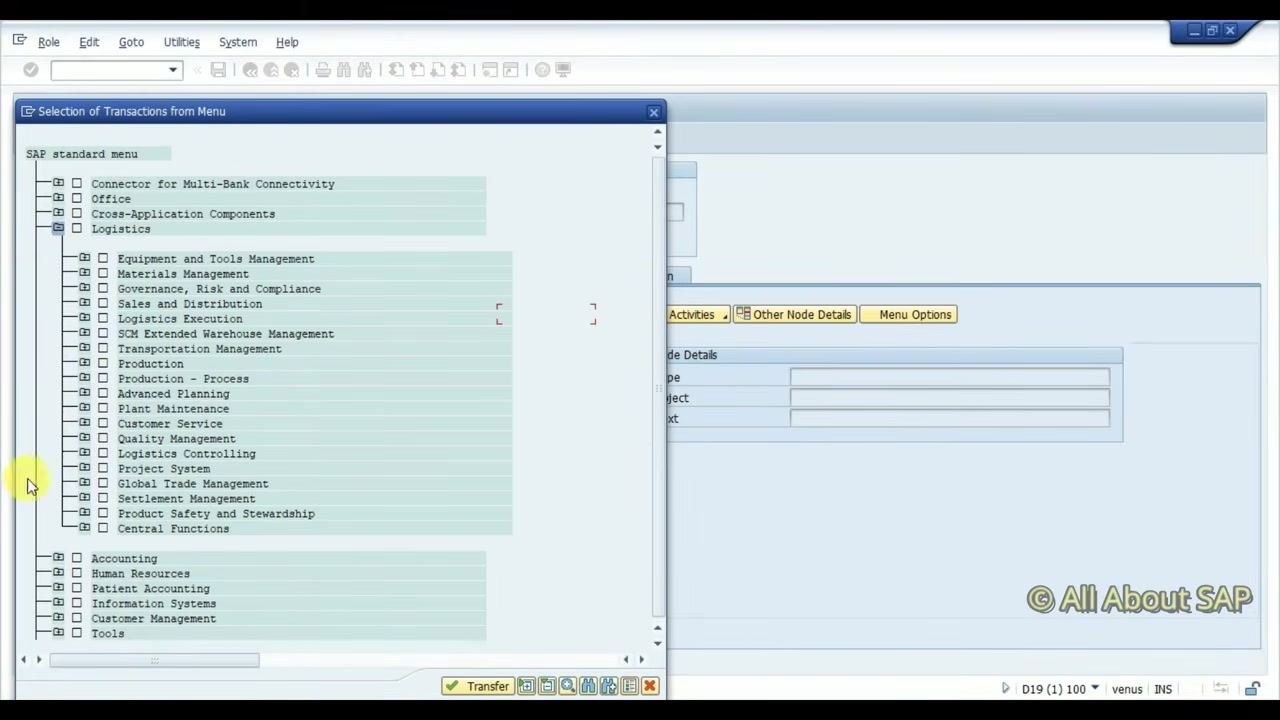
Task: Click the binoculars Find icon in dialog footer
Action: [588, 686]
